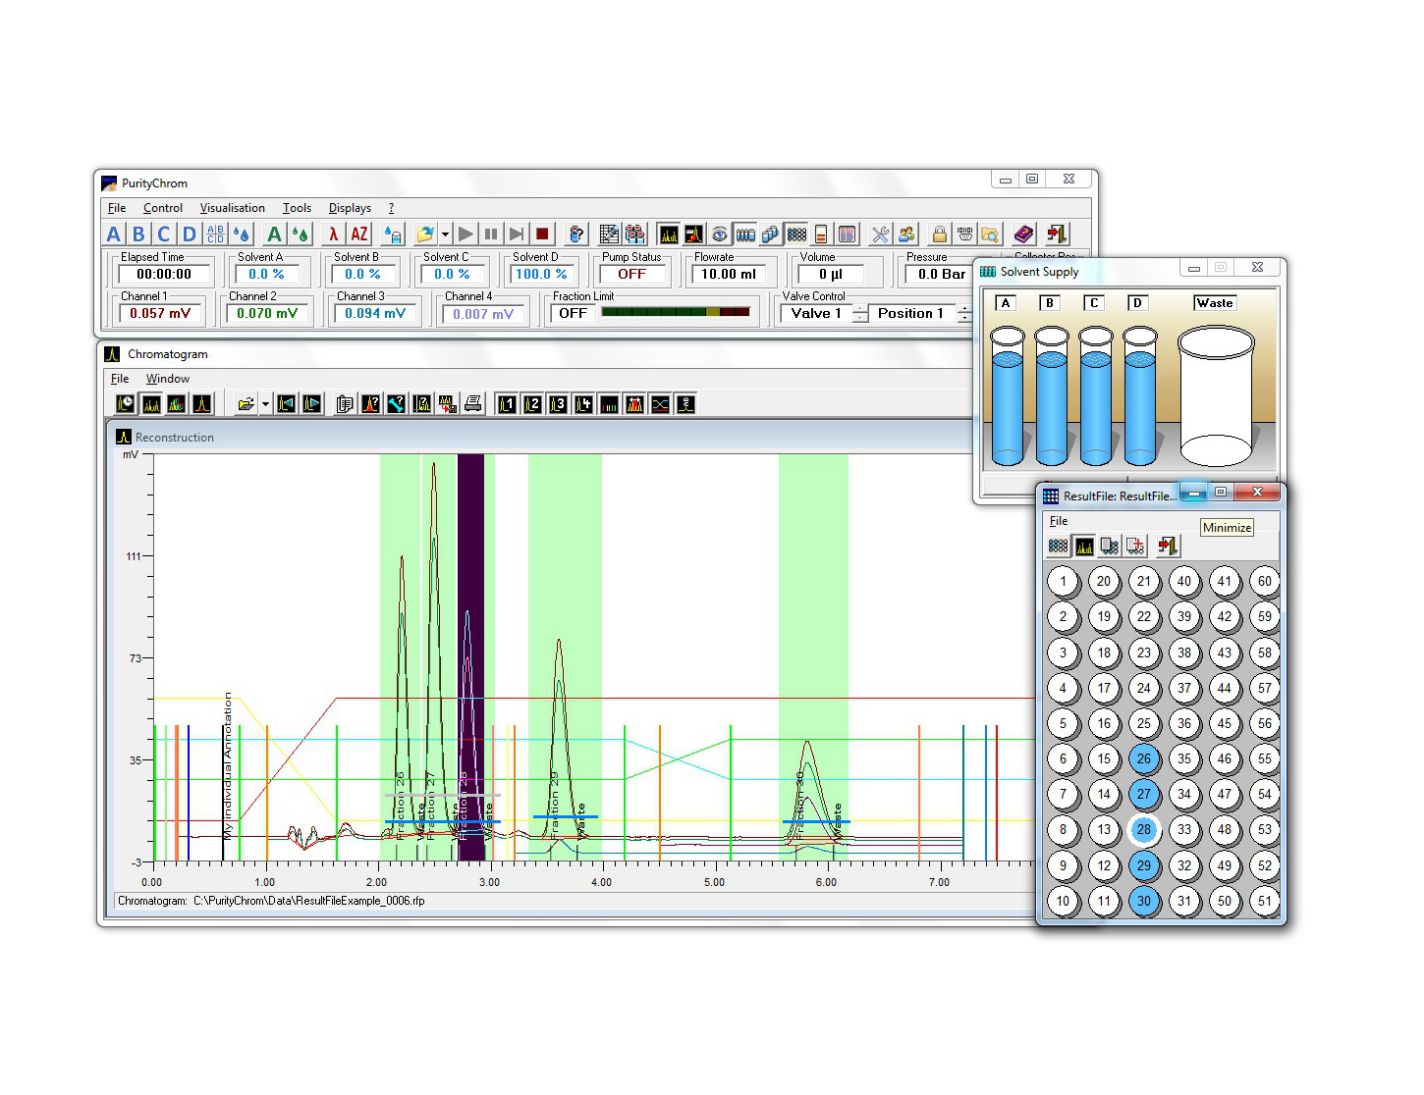This screenshot has width=1424, height=1095.
Task: Open the Visualisation menu
Action: coord(232,208)
